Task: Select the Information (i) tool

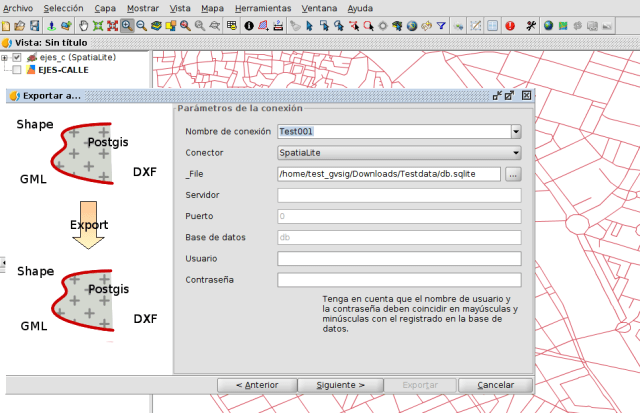Action: tap(248, 24)
